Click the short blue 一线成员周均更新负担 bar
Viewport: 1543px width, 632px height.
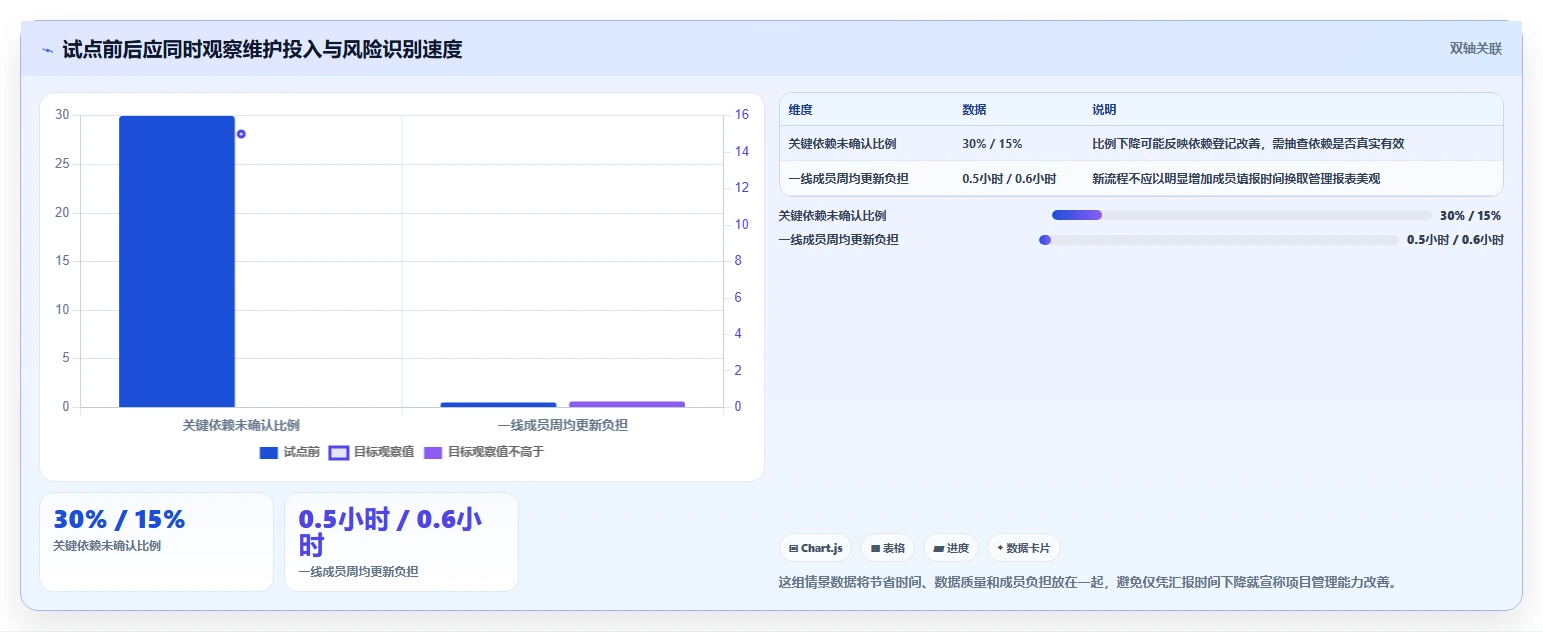pyautogui.click(x=498, y=404)
